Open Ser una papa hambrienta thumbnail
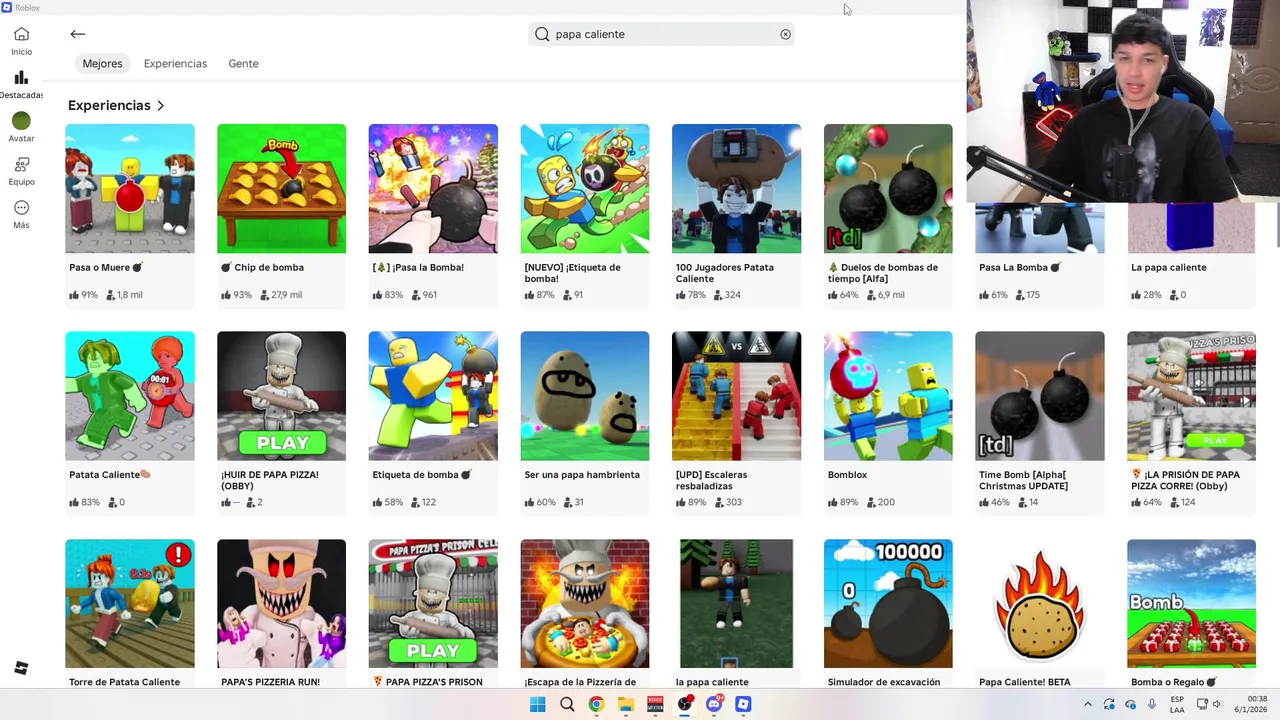The height and width of the screenshot is (720, 1280). pos(585,396)
